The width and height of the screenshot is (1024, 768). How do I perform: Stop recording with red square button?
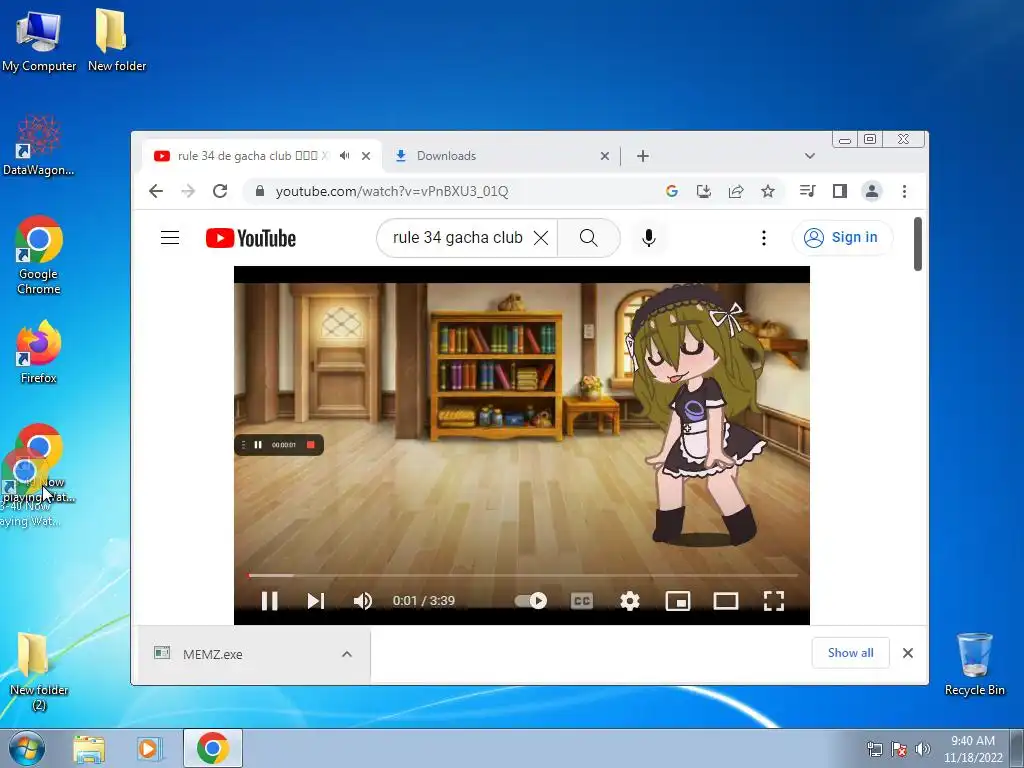pyautogui.click(x=311, y=445)
